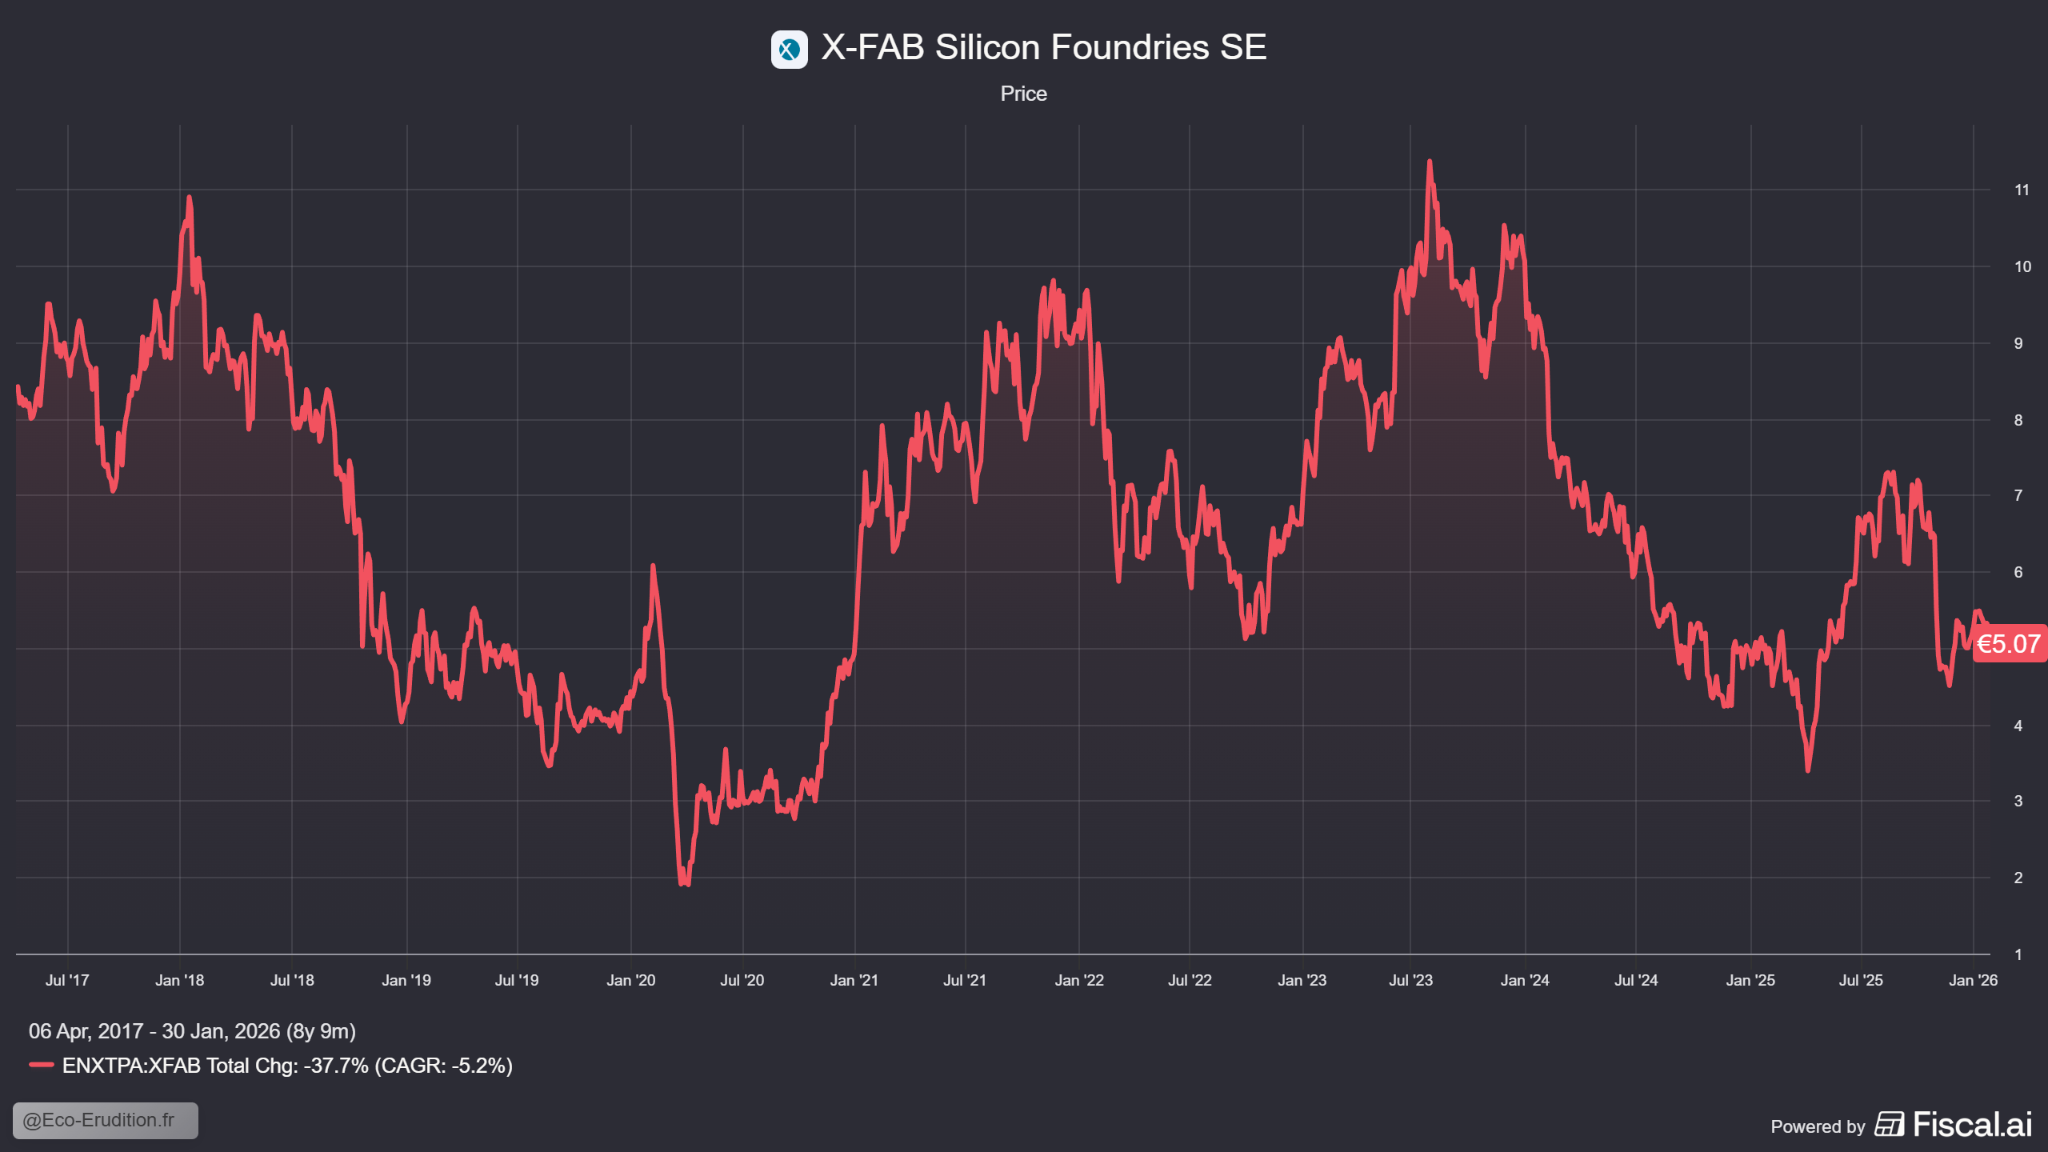
Task: Click the Jan '20 x-axis label
Action: 631,980
